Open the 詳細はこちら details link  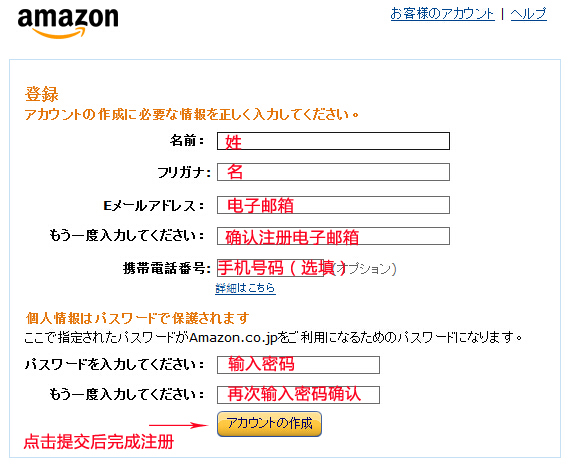245,288
